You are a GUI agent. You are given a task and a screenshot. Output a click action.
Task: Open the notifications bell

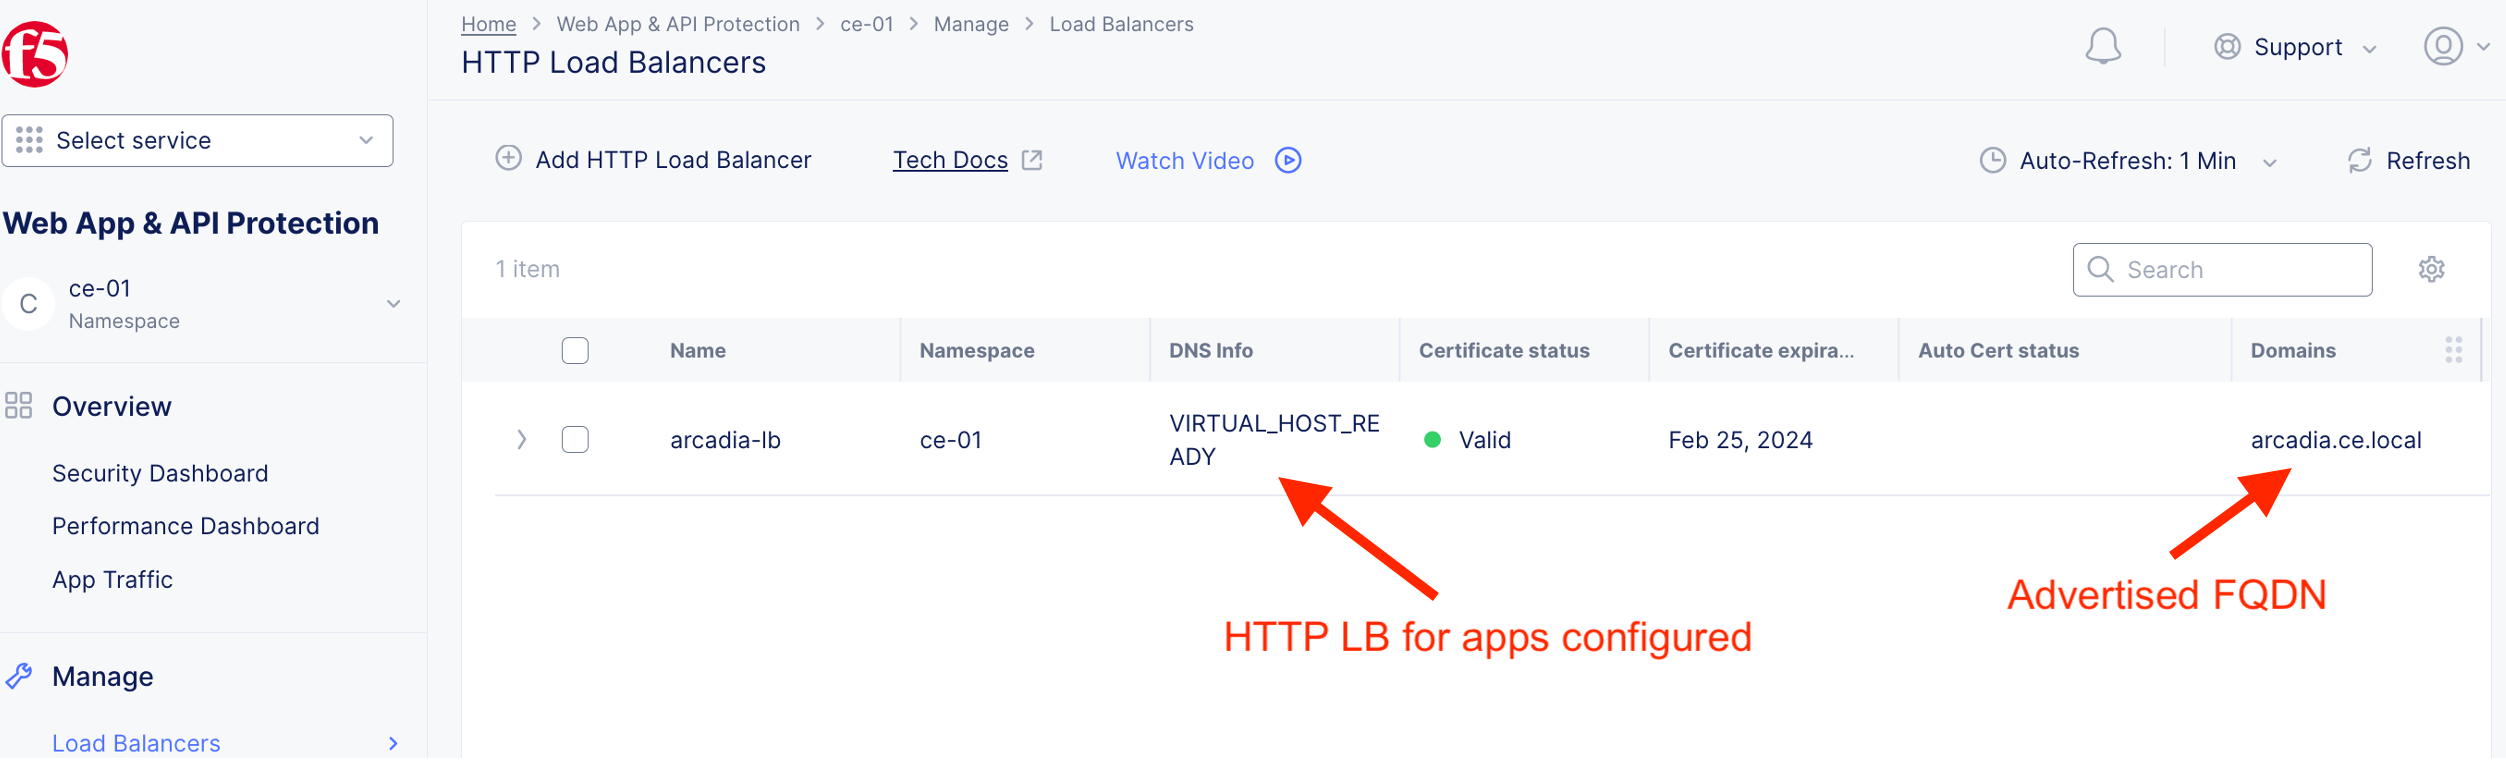(2102, 46)
